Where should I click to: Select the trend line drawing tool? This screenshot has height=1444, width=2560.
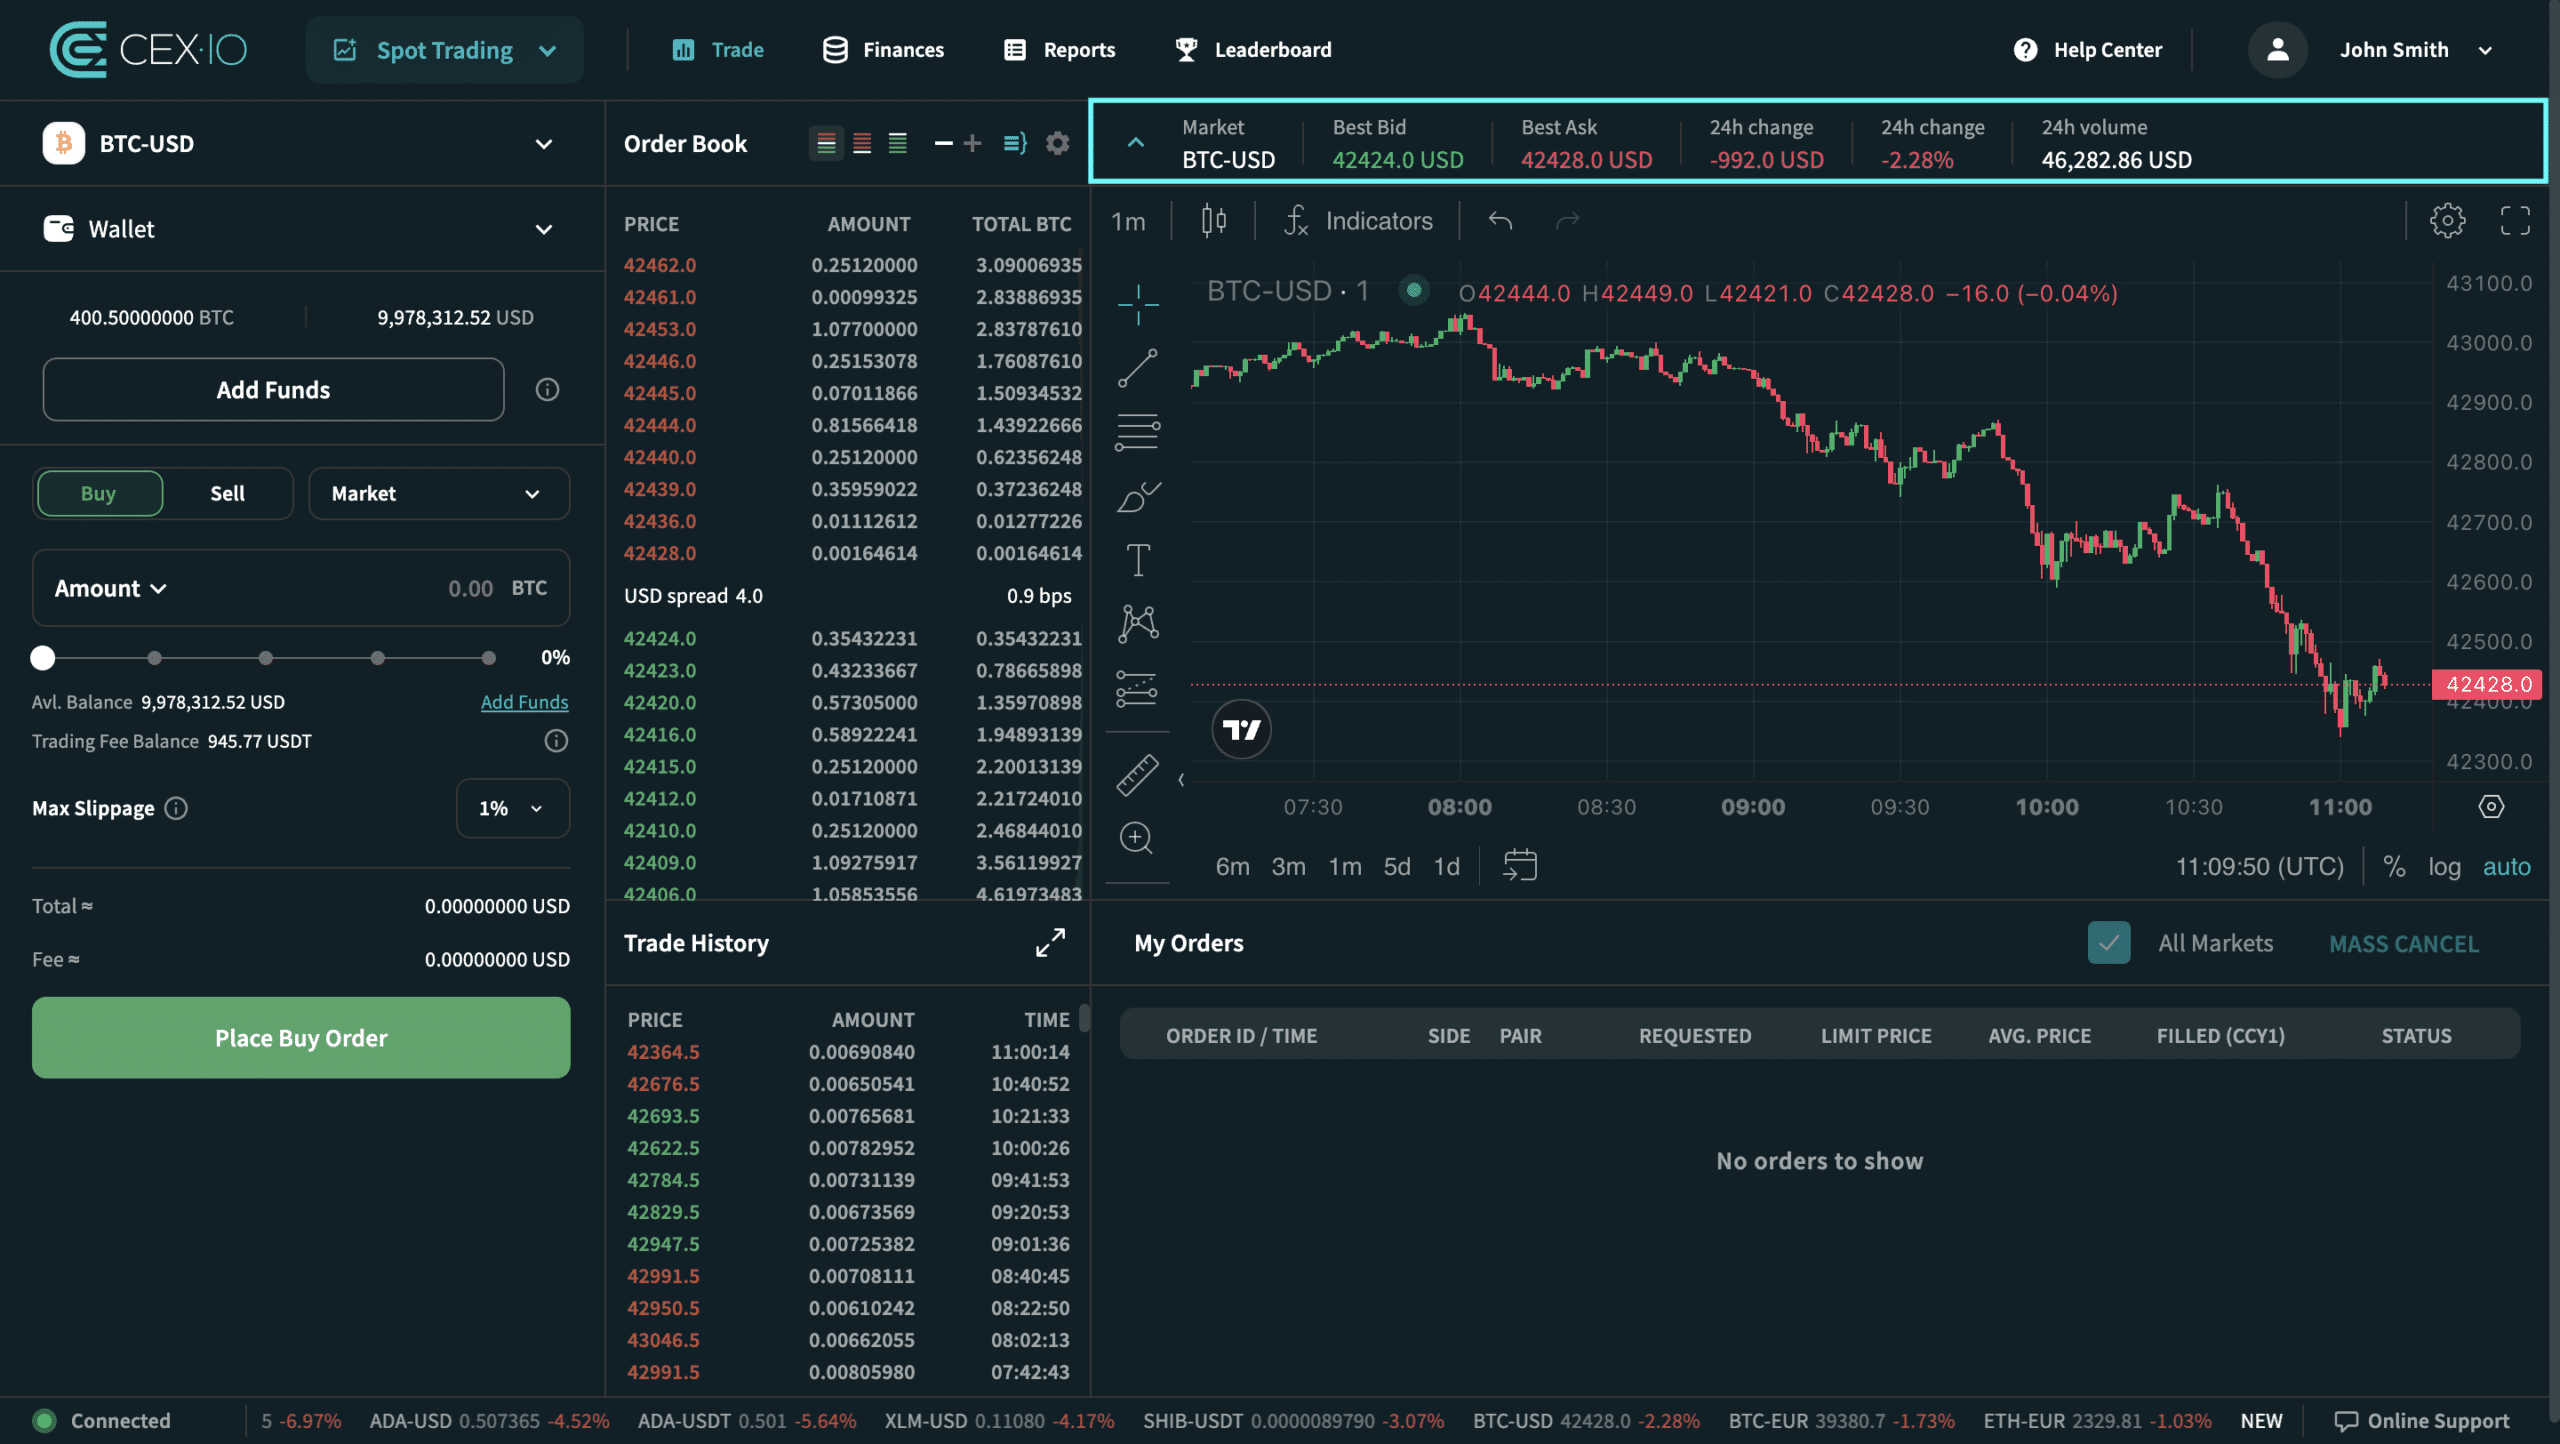click(x=1138, y=368)
